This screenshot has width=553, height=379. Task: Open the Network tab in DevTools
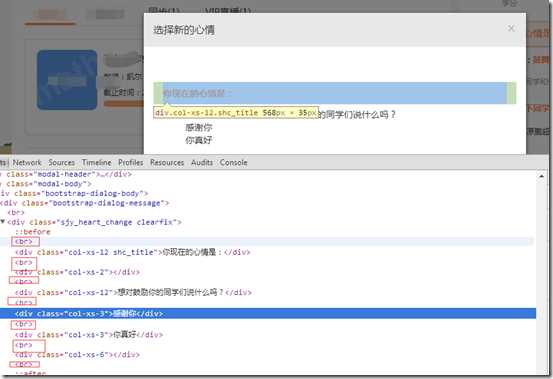point(27,163)
